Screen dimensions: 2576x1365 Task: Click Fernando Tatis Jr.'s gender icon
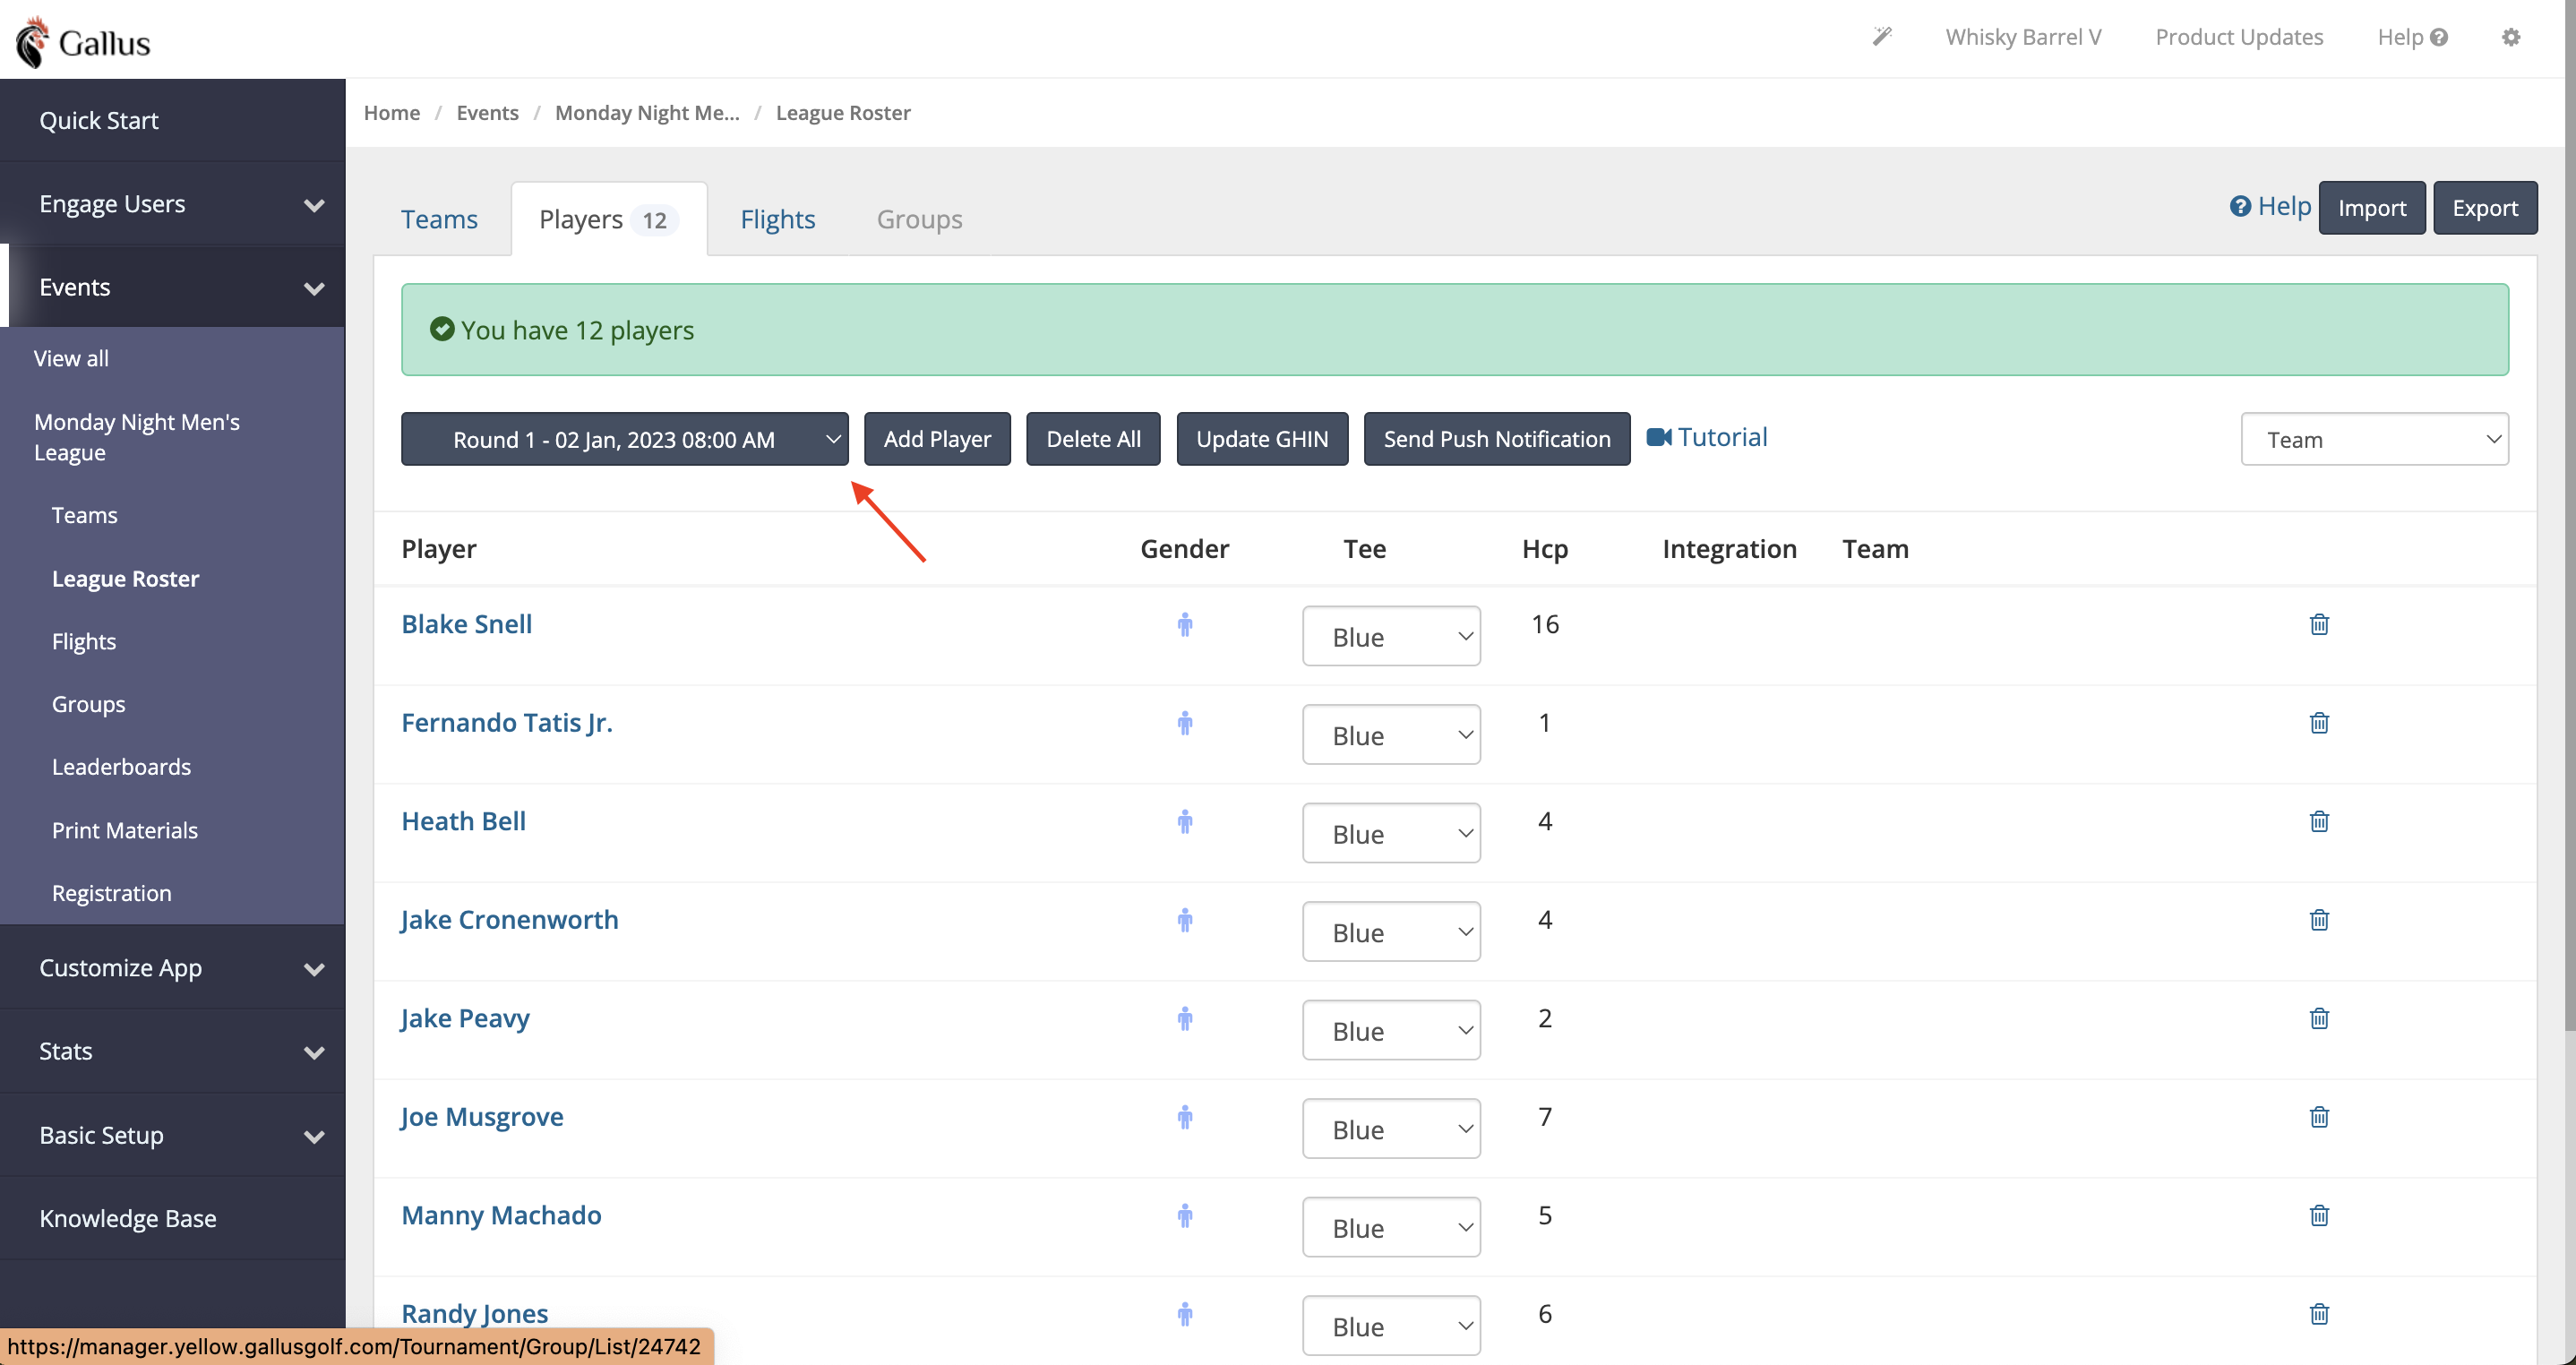(1184, 723)
